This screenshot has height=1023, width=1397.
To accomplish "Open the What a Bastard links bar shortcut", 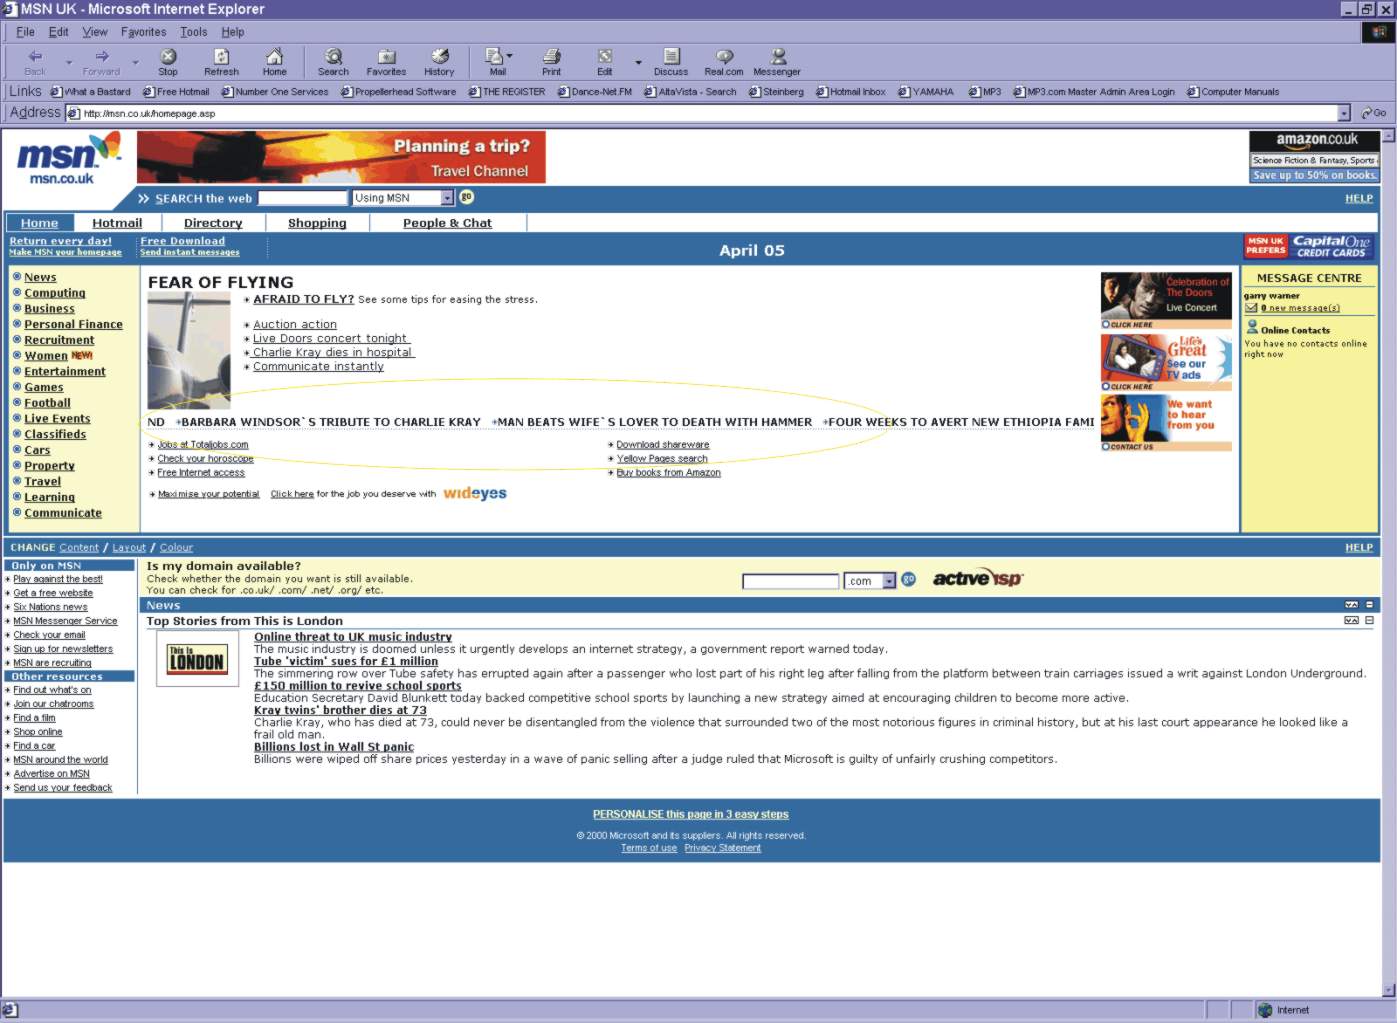I will 91,92.
